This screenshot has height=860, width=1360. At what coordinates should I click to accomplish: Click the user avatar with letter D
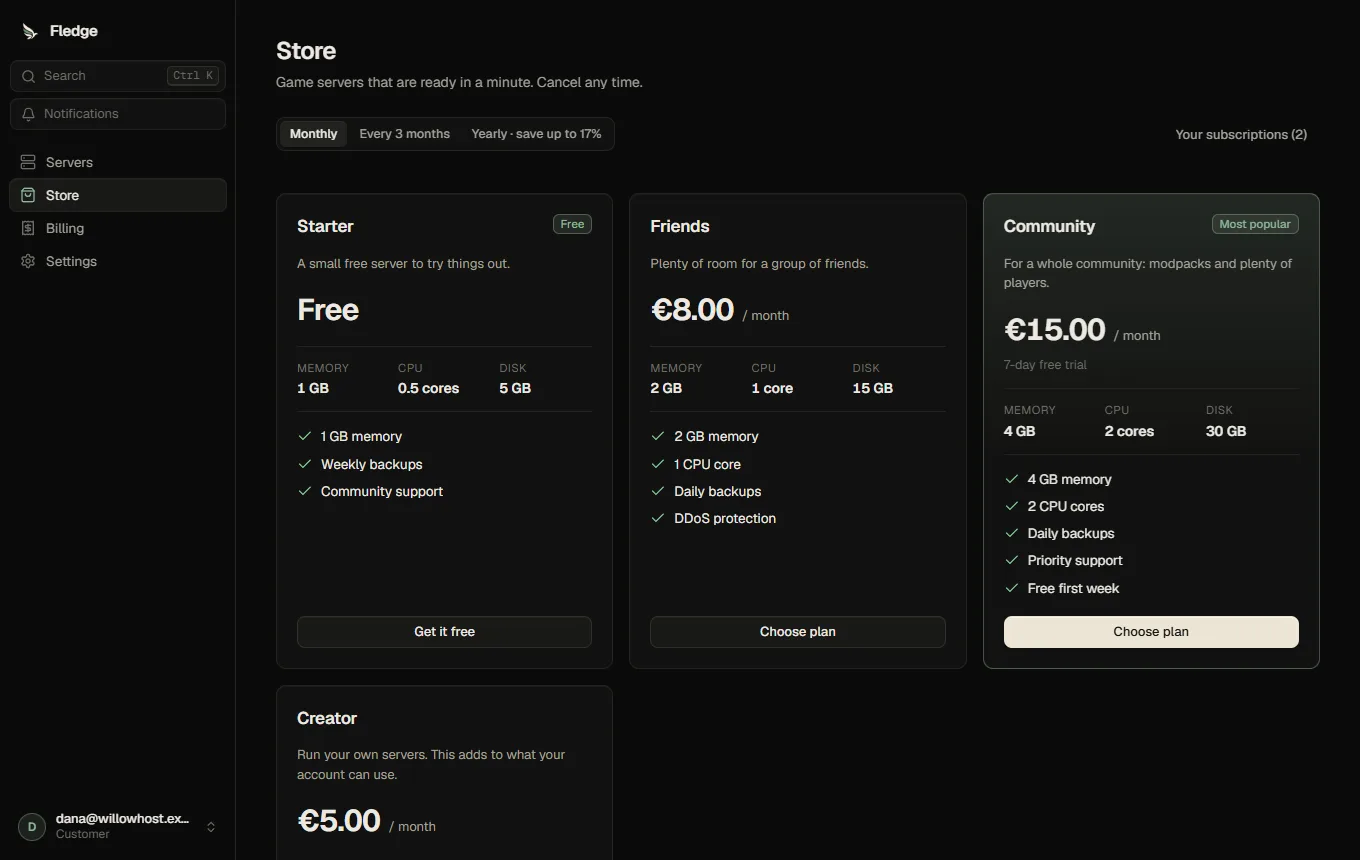tap(32, 827)
